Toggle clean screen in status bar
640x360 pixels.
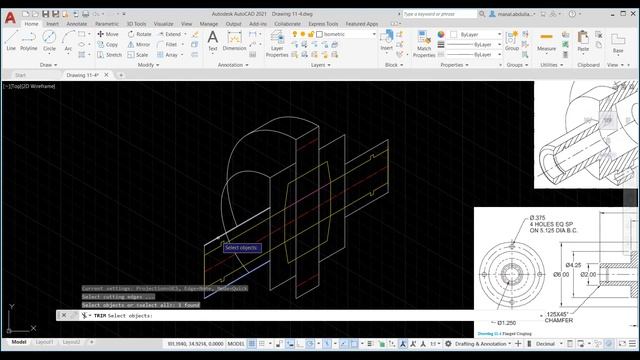pos(622,344)
